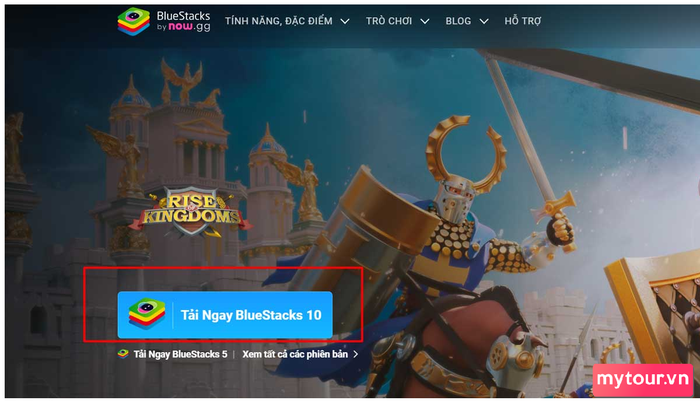This screenshot has height=405, width=700.
Task: Click the mytour.vn watermark badge
Action: point(643,379)
